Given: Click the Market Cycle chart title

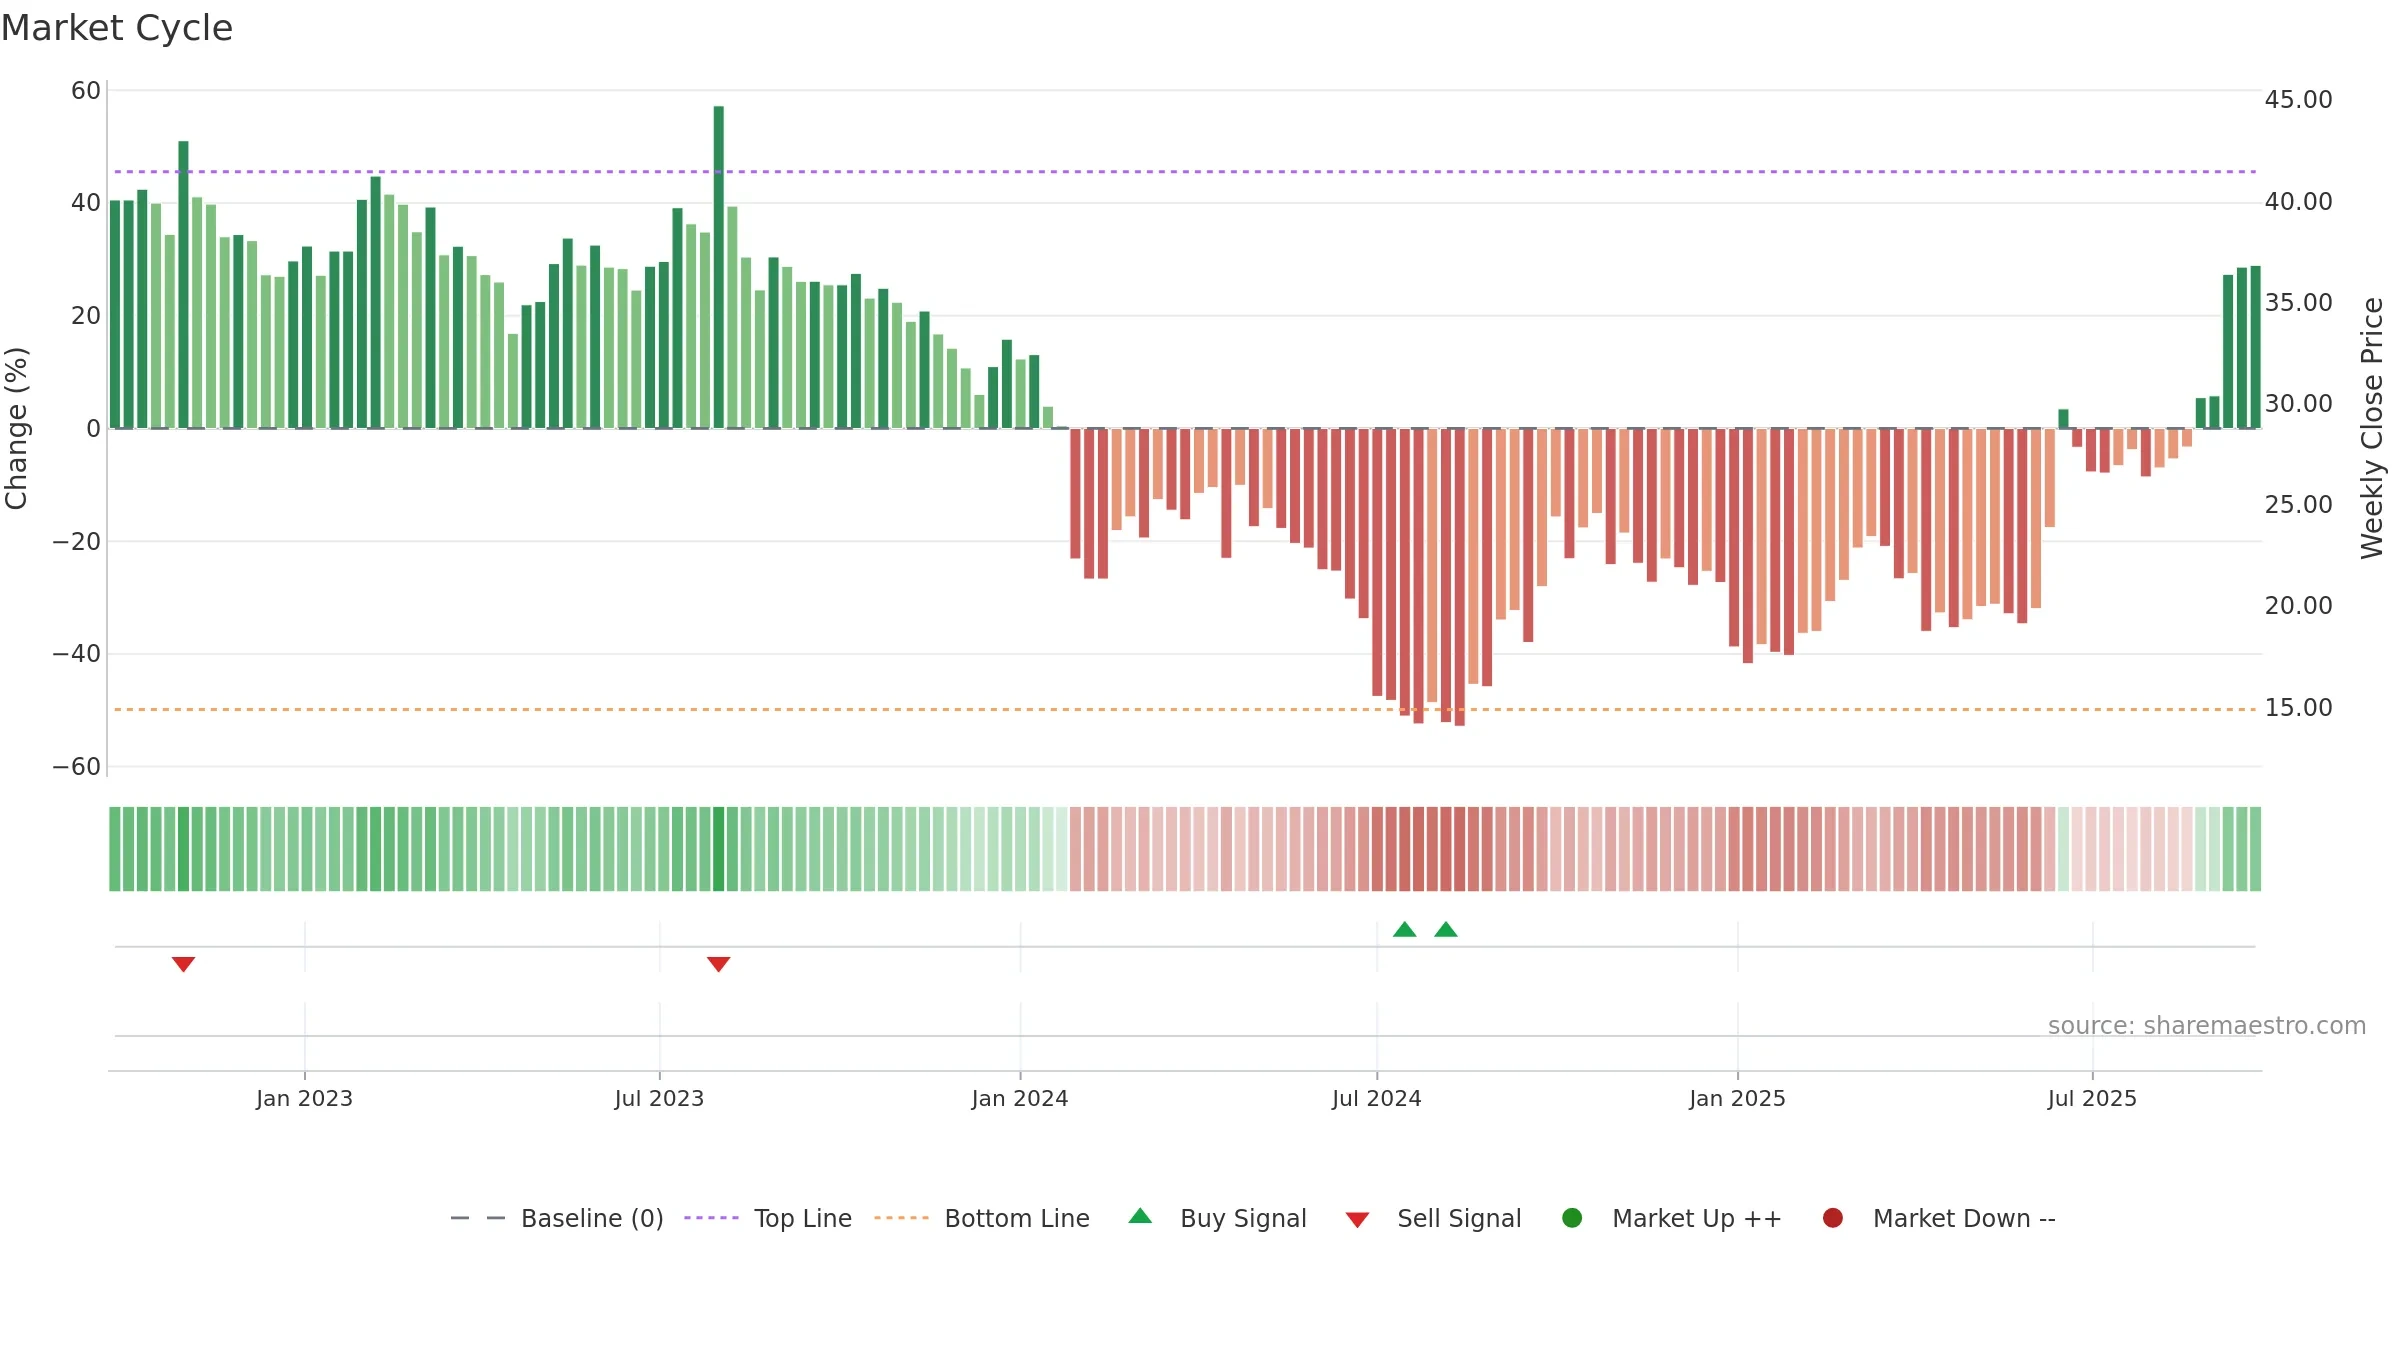Looking at the screenshot, I should (117, 28).
